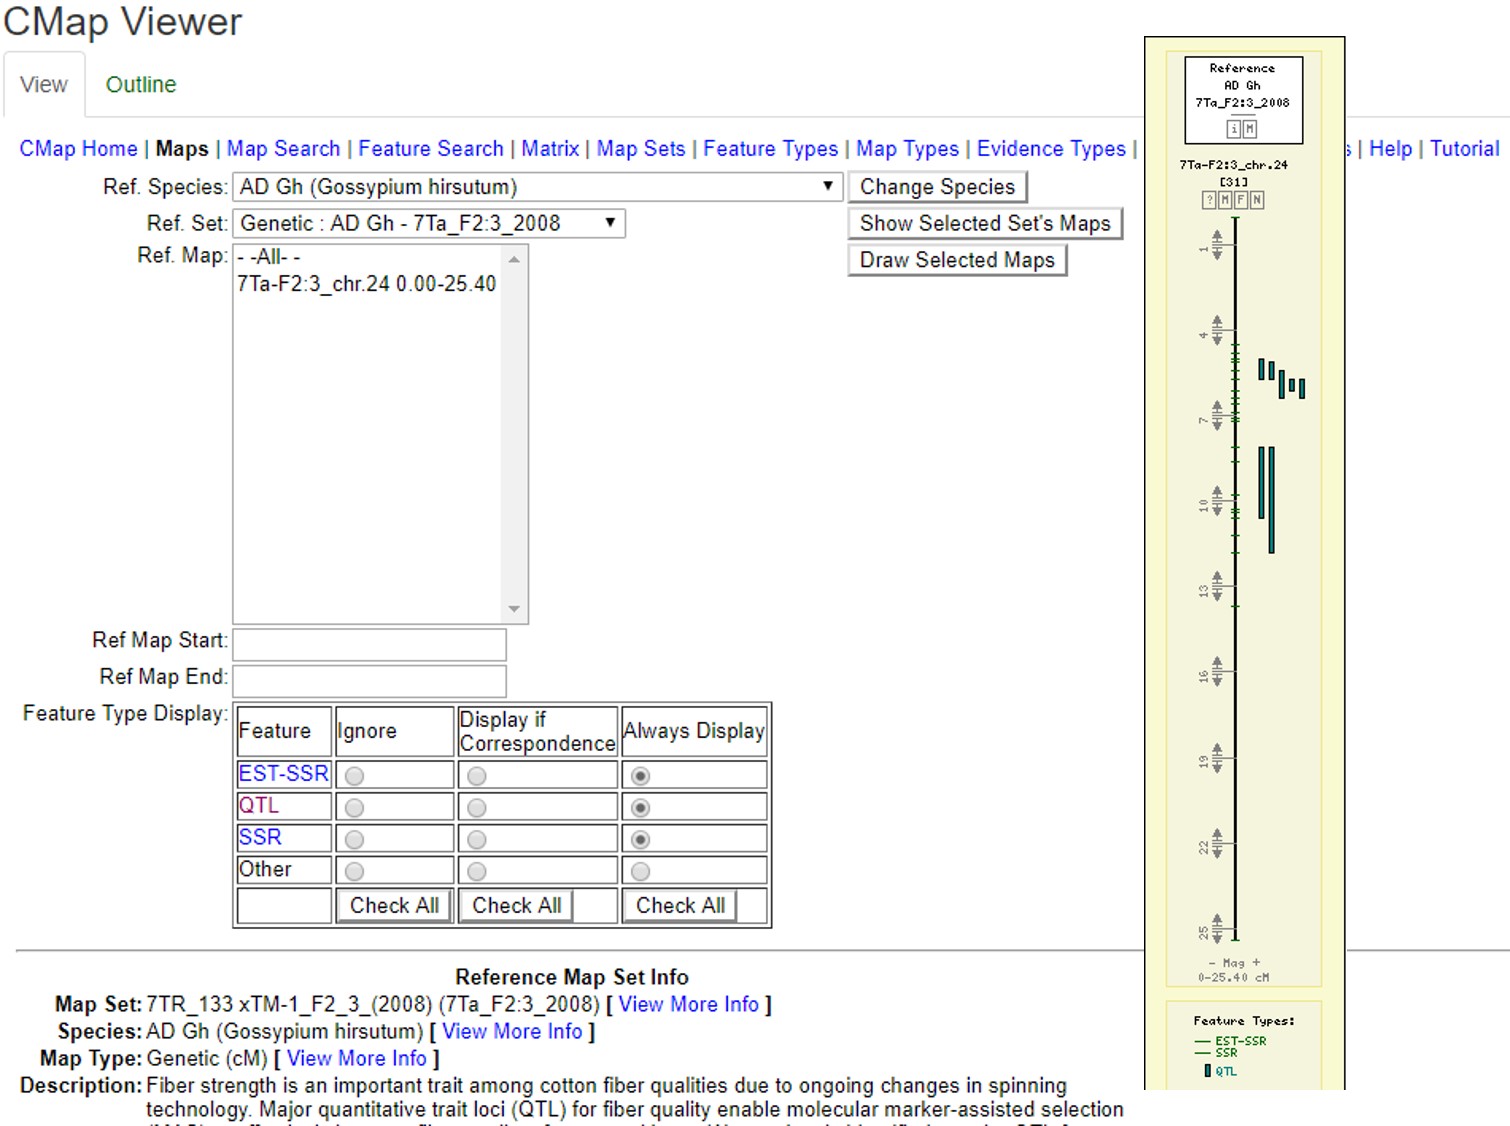The height and width of the screenshot is (1126, 1510).
Task: Click Ref. Map list scroll-up arrow
Action: click(x=514, y=259)
